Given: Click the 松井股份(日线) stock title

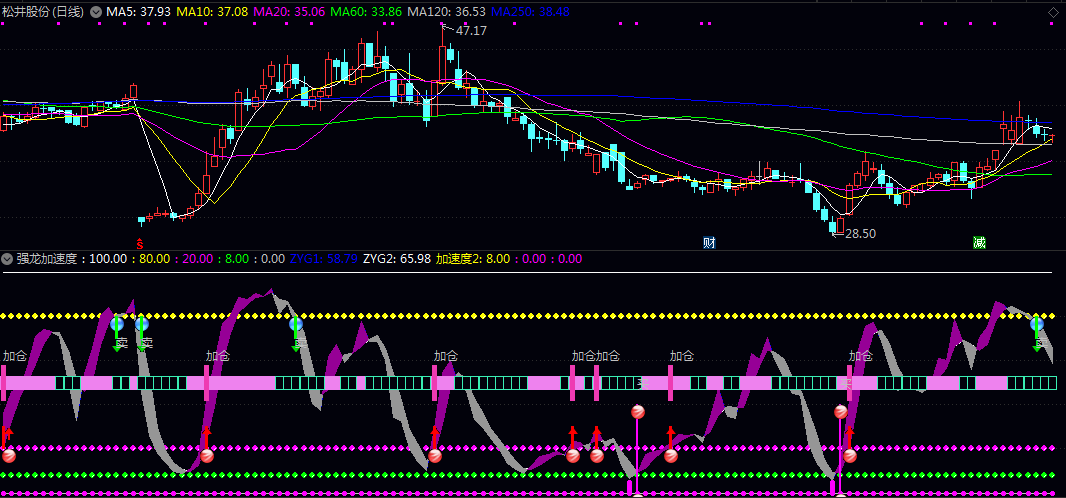Looking at the screenshot, I should click(43, 12).
